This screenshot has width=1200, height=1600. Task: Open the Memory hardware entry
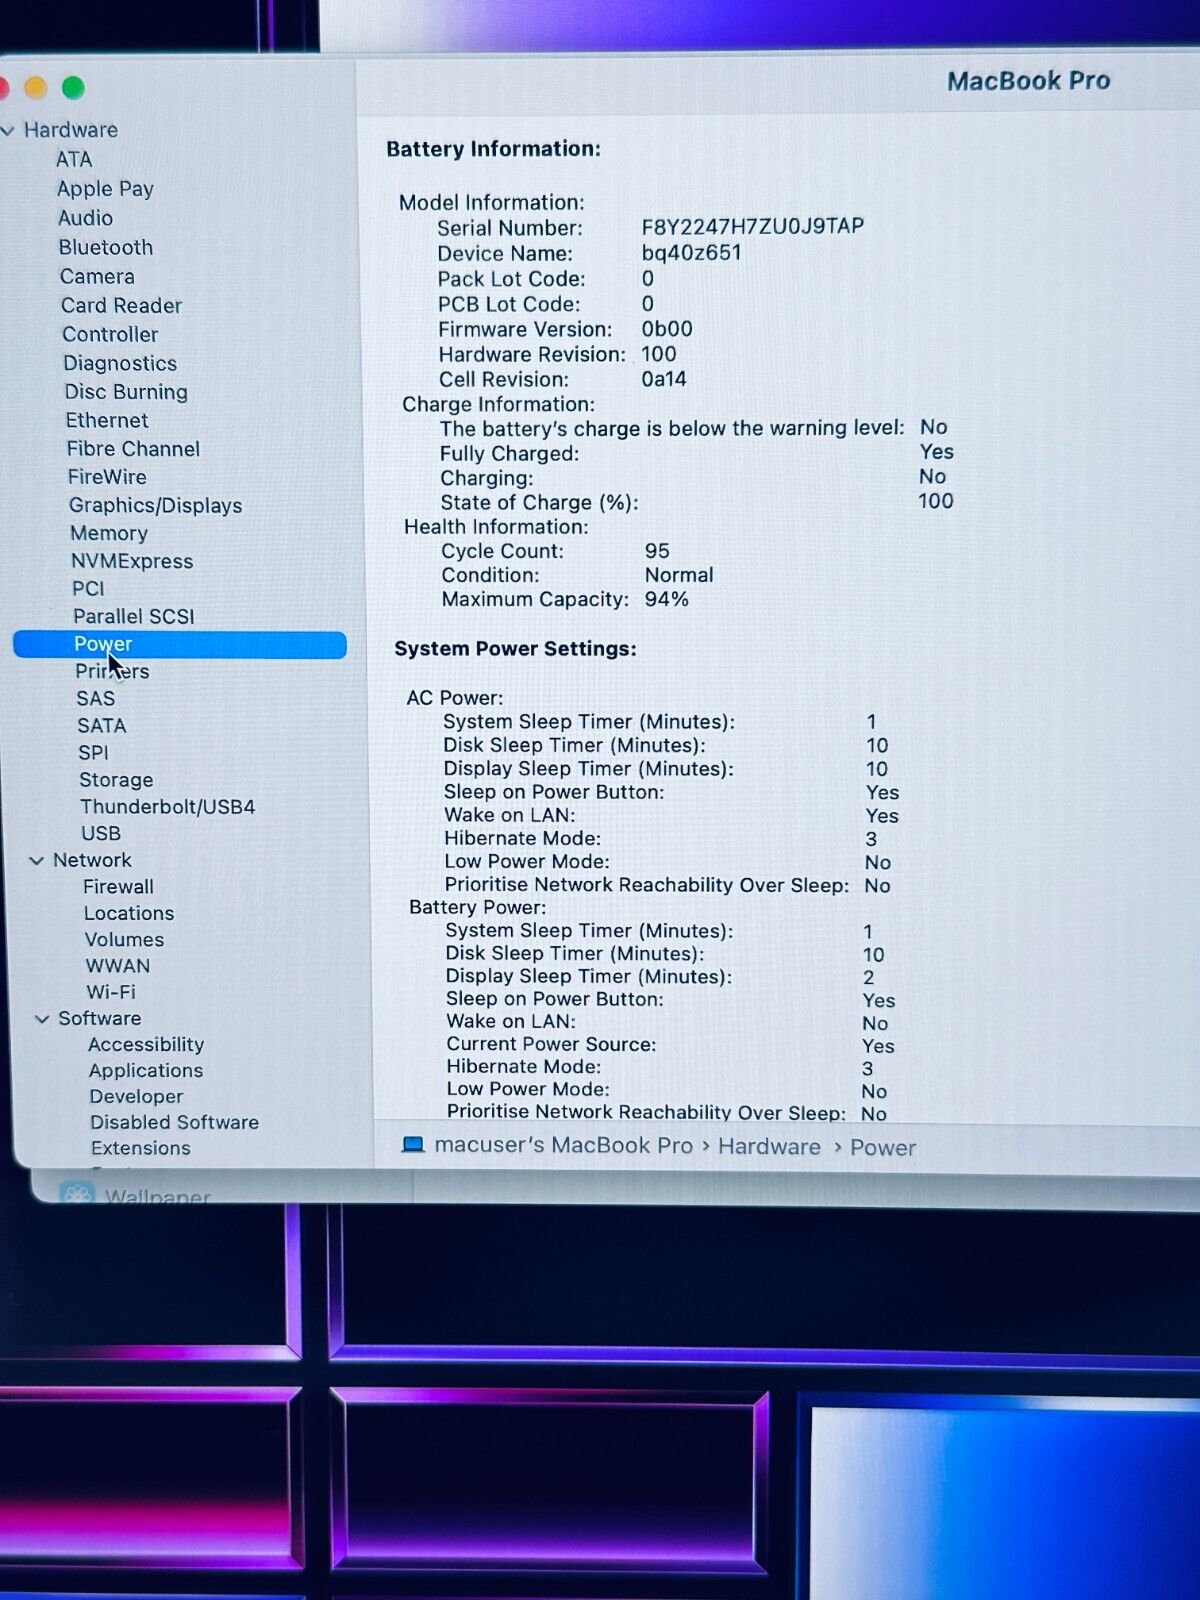click(108, 533)
